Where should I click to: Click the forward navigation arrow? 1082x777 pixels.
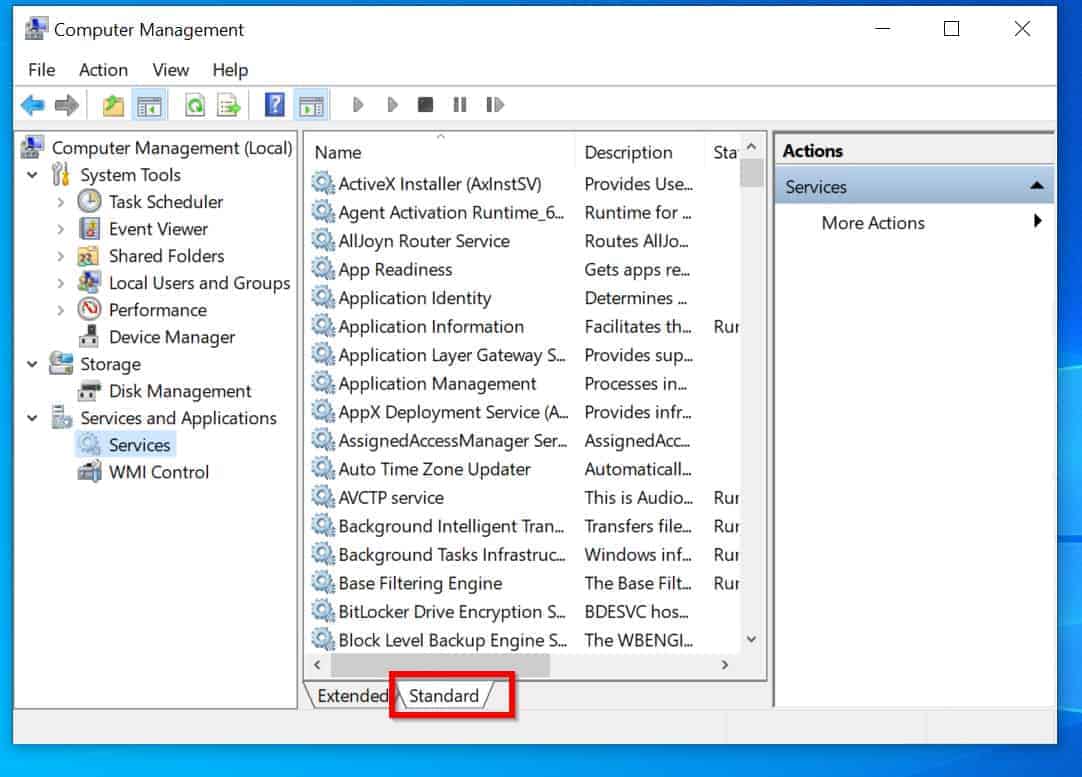tap(66, 104)
